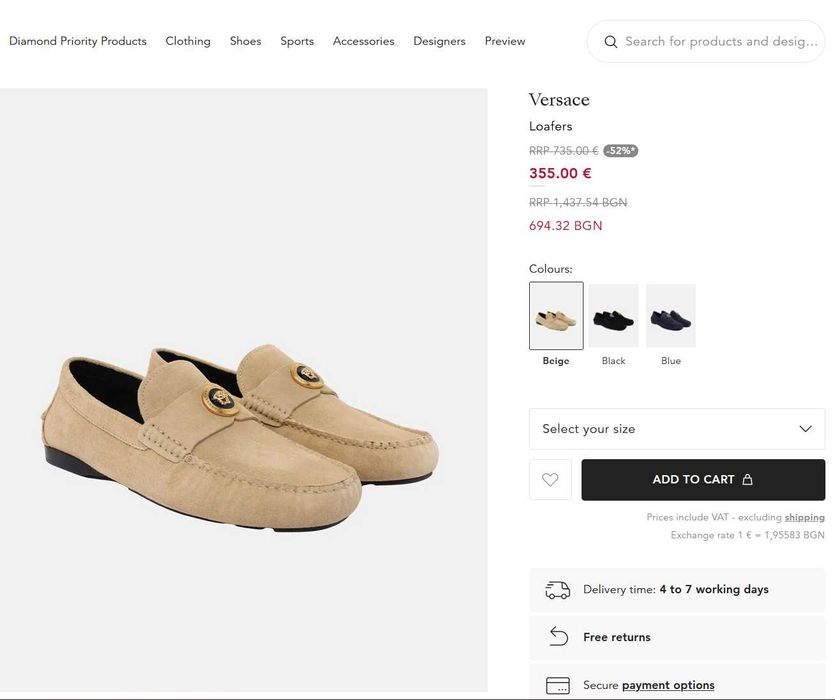Click the search products input field
The height and width of the screenshot is (700, 835).
tap(720, 42)
